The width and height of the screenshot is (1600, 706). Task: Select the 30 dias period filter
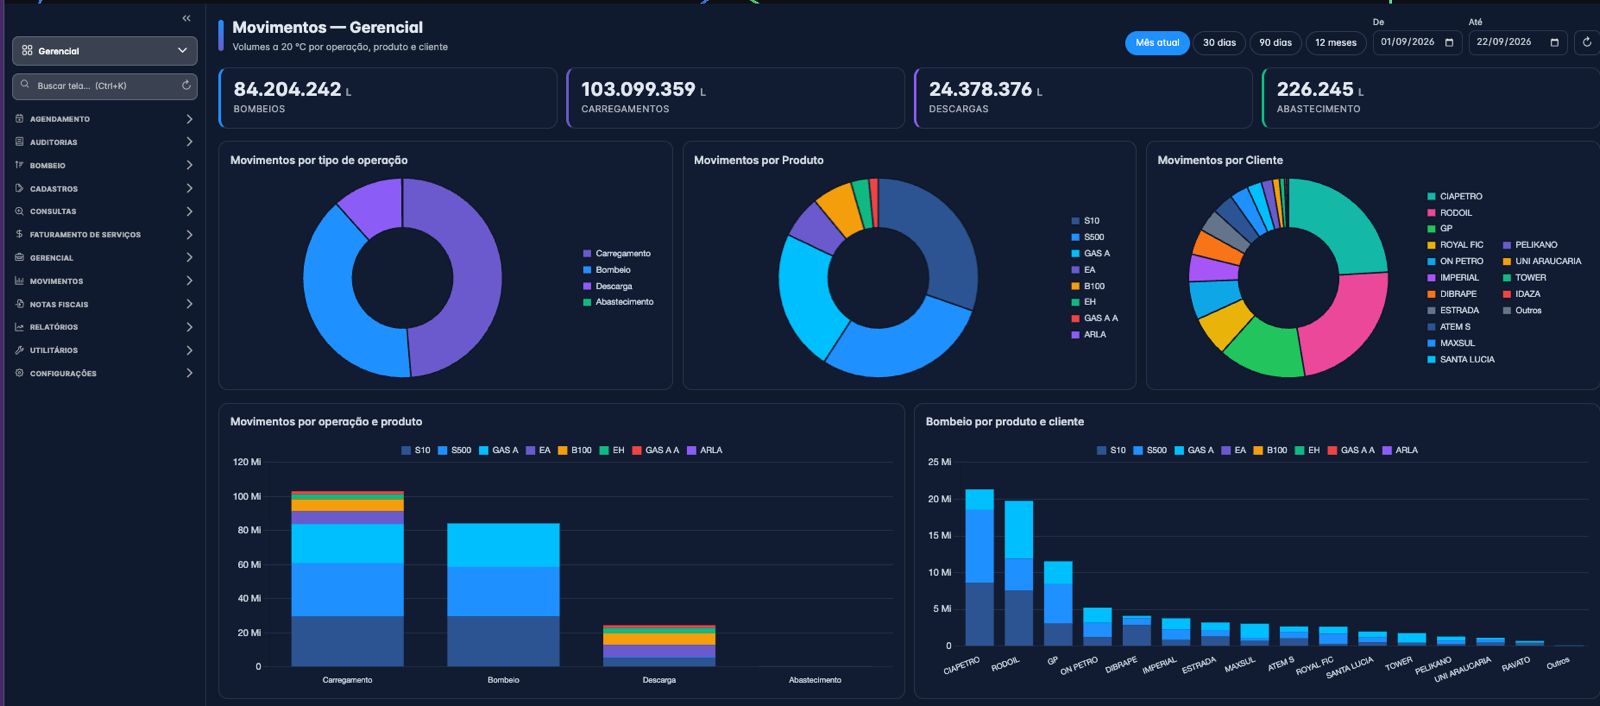pyautogui.click(x=1219, y=42)
